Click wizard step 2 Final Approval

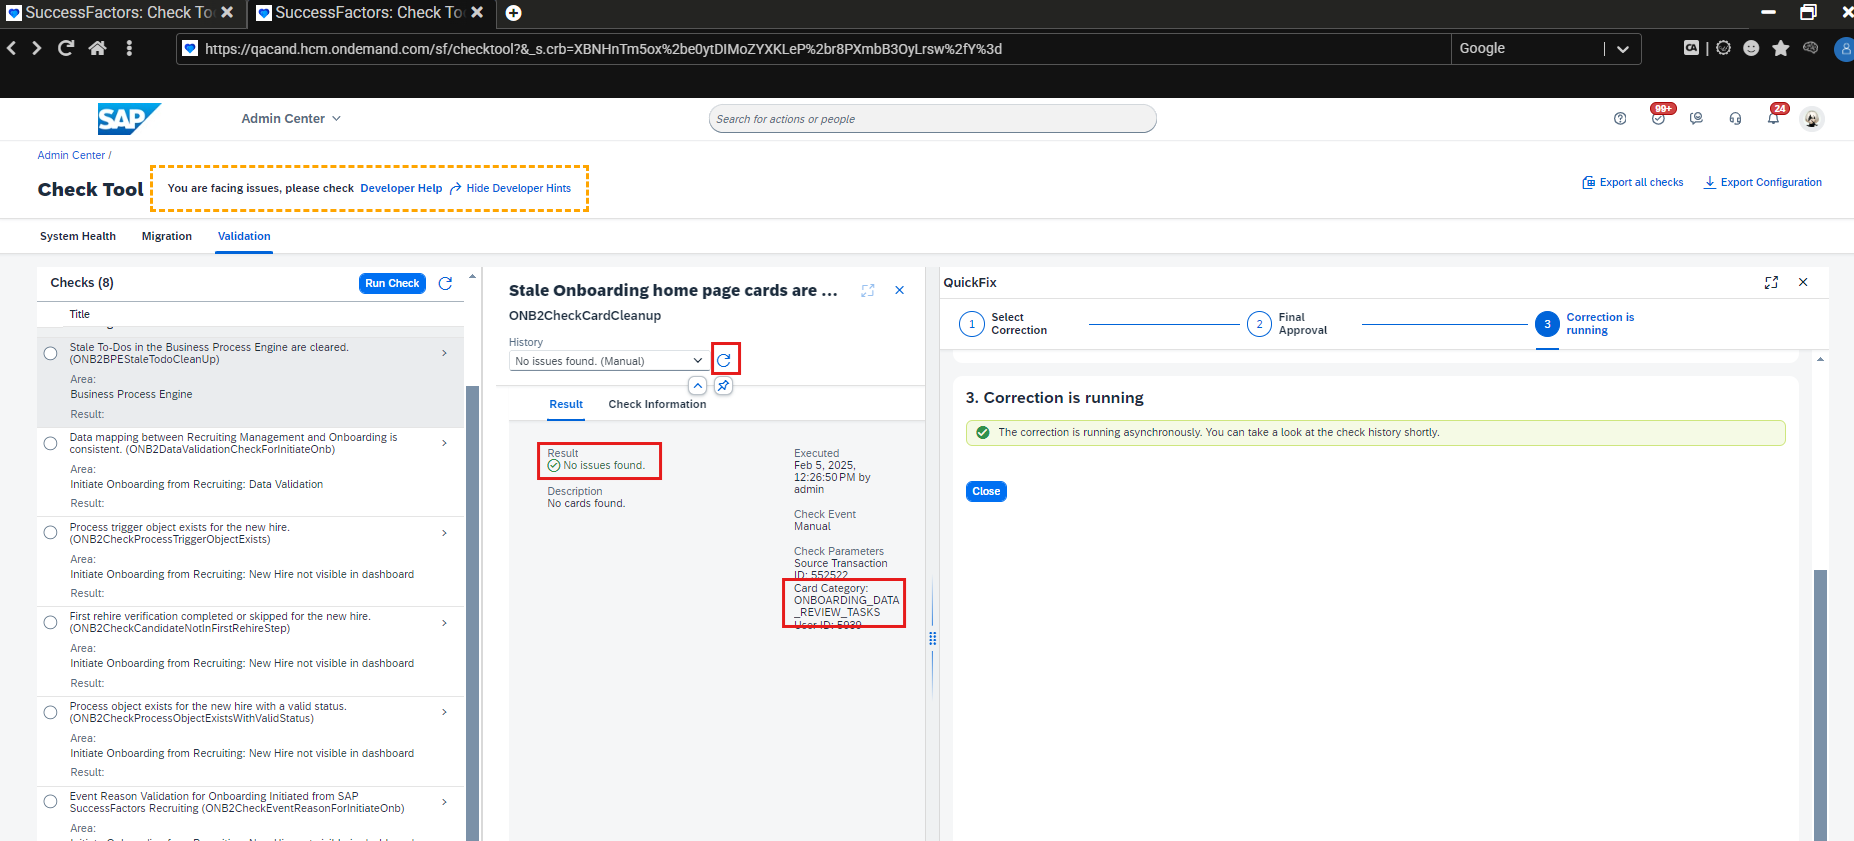1287,324
